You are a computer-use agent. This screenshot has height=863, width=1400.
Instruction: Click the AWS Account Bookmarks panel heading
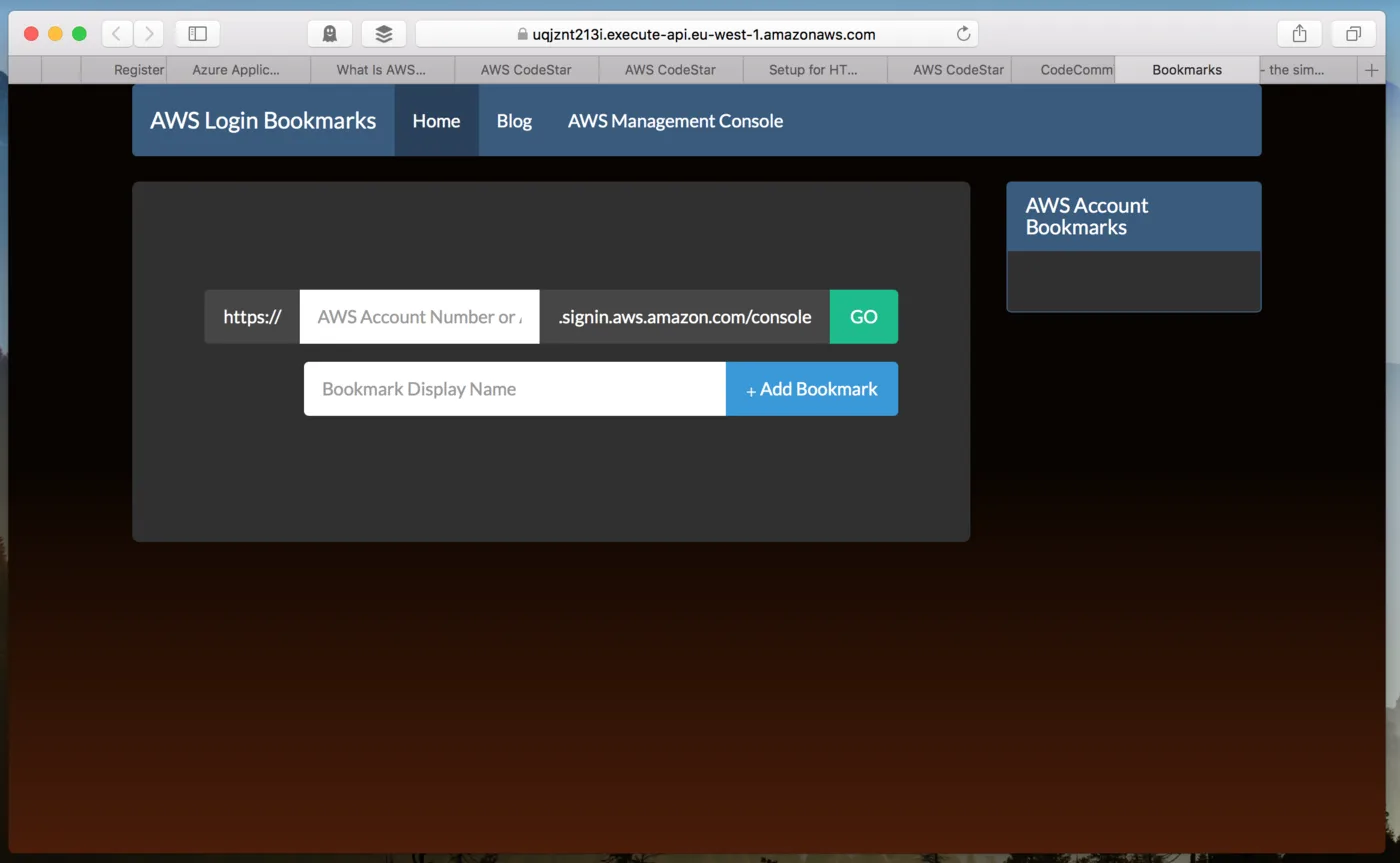tap(1087, 216)
